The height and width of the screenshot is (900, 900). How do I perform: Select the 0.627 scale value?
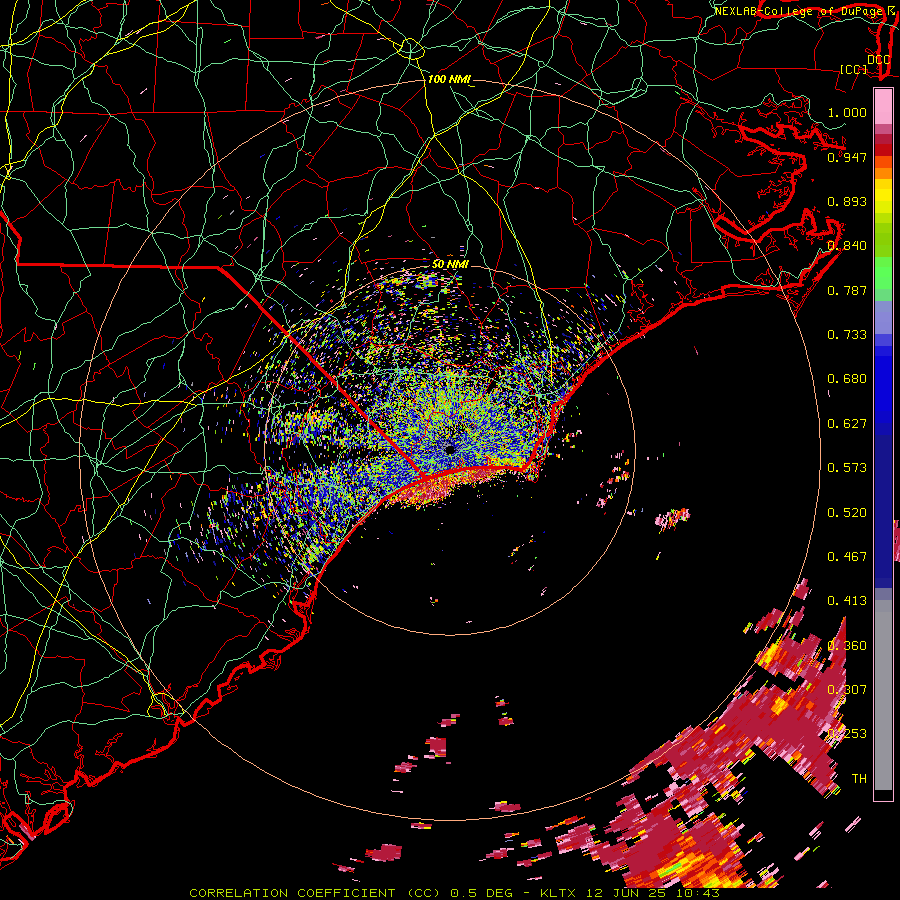(x=847, y=423)
